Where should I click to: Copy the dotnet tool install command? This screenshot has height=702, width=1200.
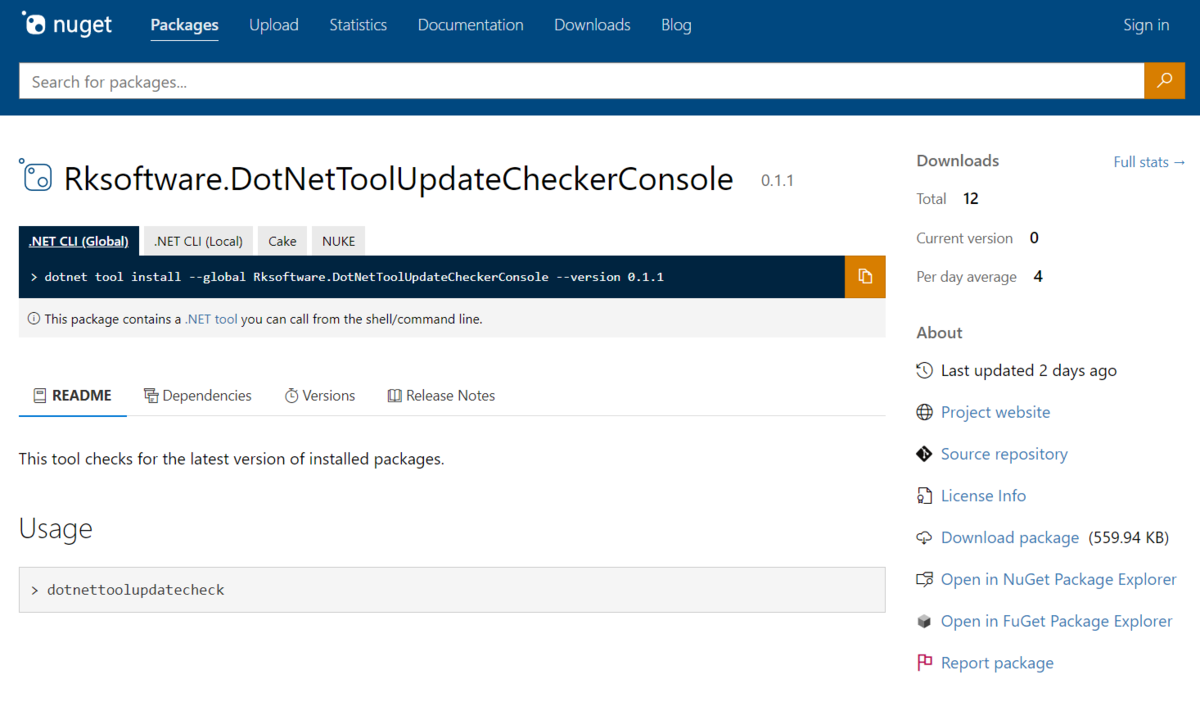[865, 276]
